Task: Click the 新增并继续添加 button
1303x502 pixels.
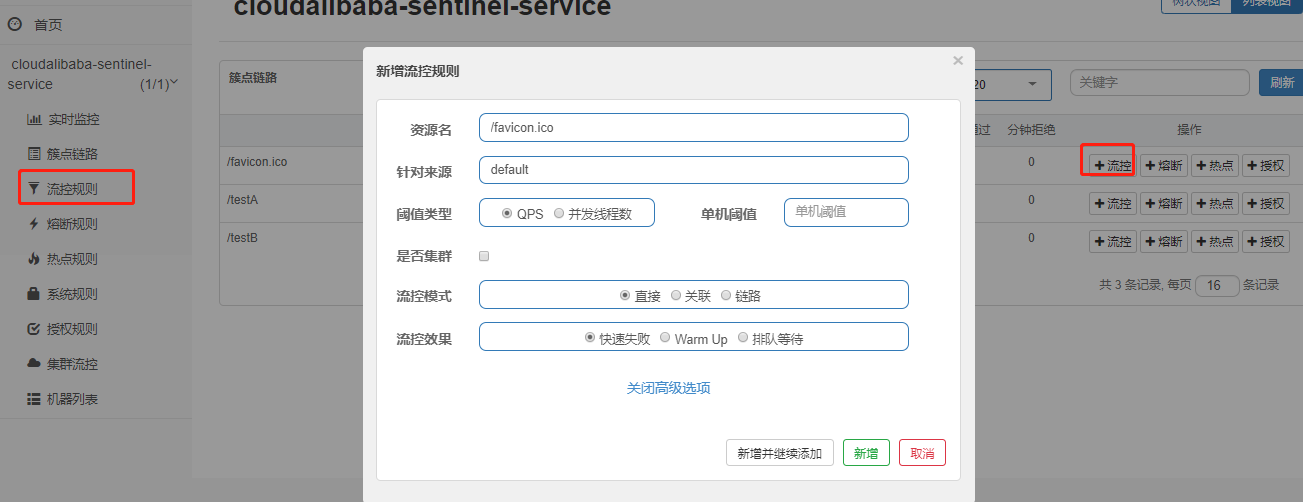Action: point(780,453)
